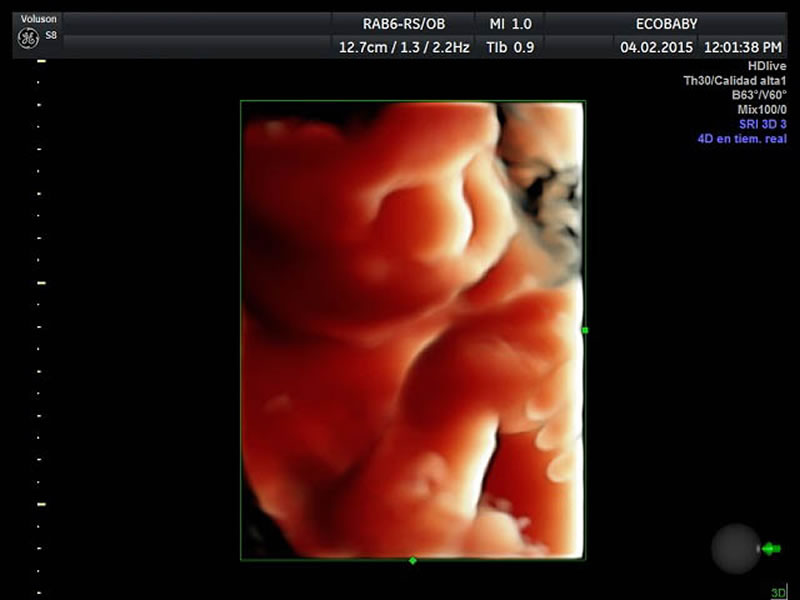Click the green diamond marker on ROI bottom edge

tap(413, 560)
